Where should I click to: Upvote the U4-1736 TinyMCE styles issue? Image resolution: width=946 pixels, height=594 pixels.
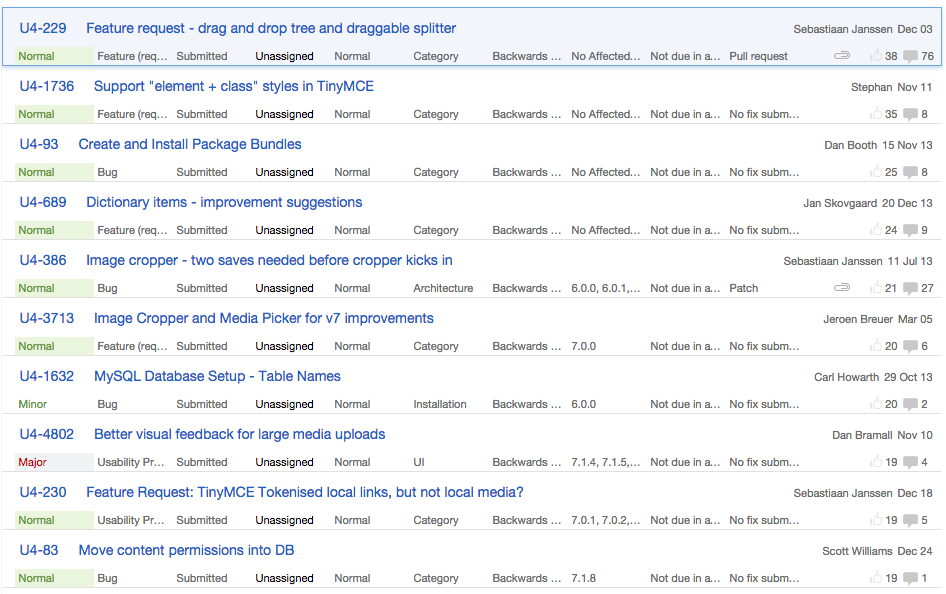click(x=876, y=114)
